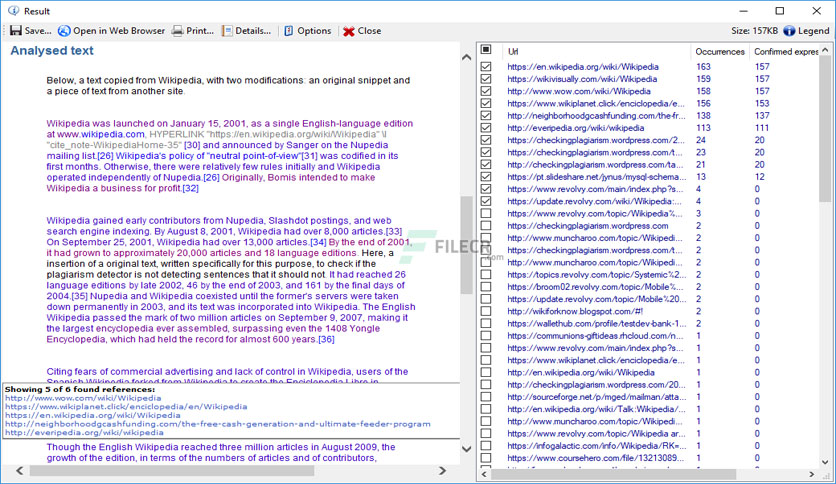Open the en.wikipedia.org Talk:Wikipedia URL
Screen dimensions: 836x484
coord(596,409)
